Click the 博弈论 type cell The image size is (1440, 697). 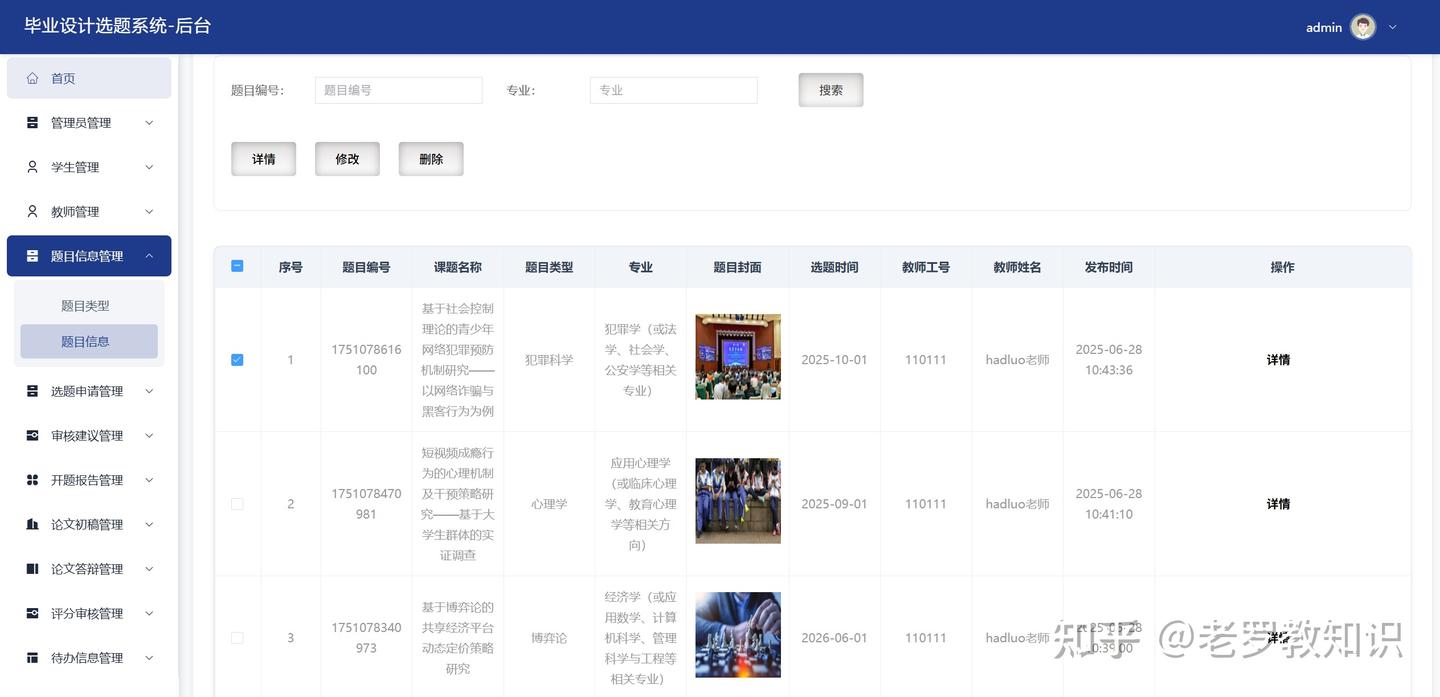[x=549, y=638]
